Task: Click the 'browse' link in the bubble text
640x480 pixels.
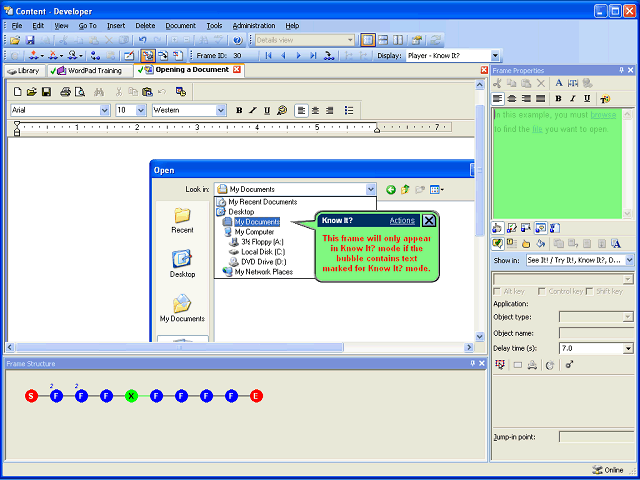Action: pos(603,115)
